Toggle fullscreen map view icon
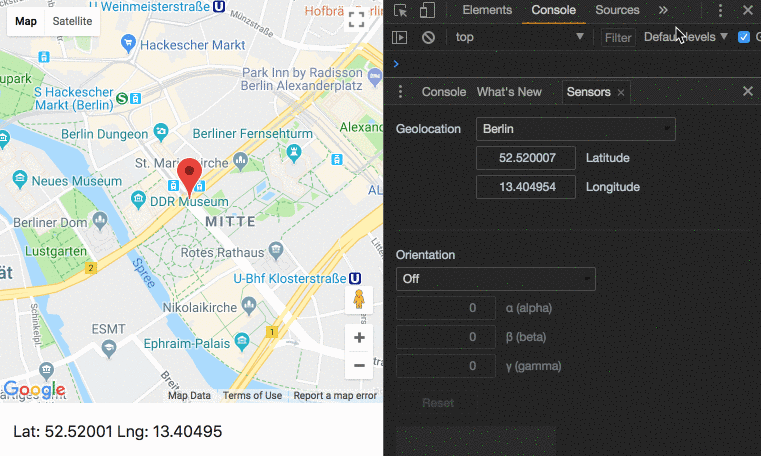Screen dimensions: 761x456 (x=356, y=19)
